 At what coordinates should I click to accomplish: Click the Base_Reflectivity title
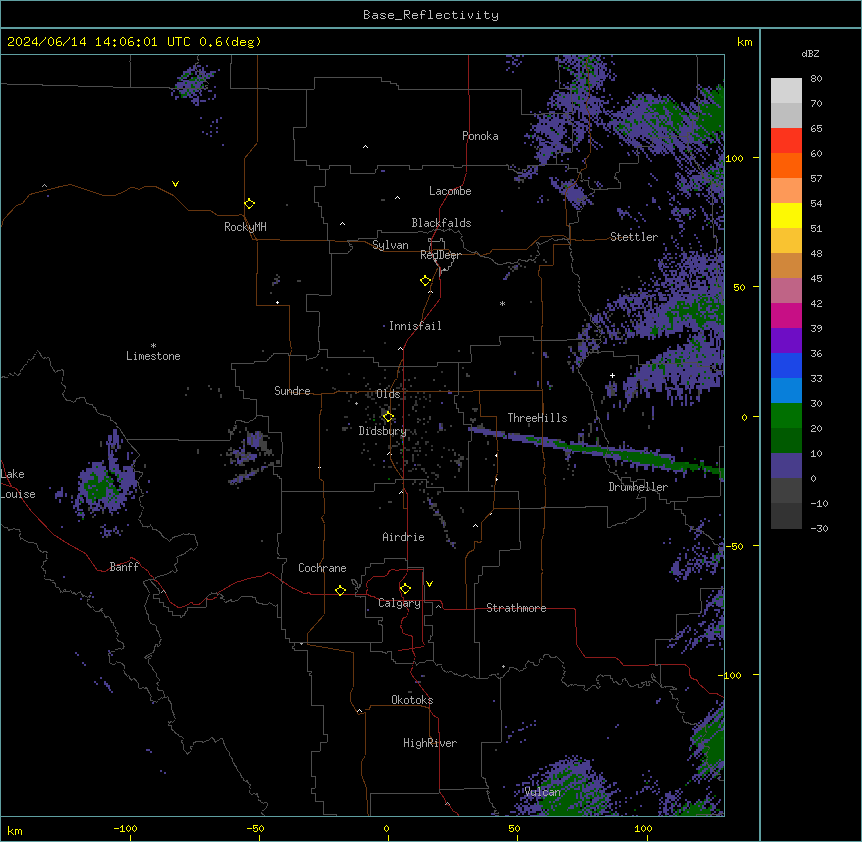431,15
